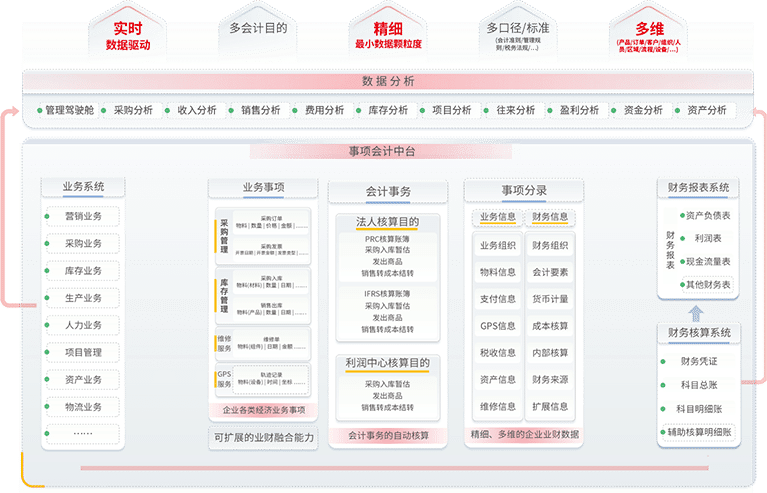Select the 业务信息 column header
Viewport: 767px width, 493px height.
click(x=498, y=216)
